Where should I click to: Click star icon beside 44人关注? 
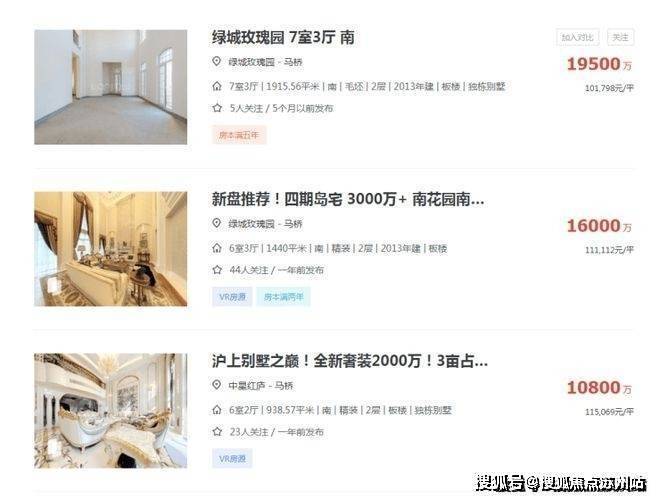click(x=217, y=270)
